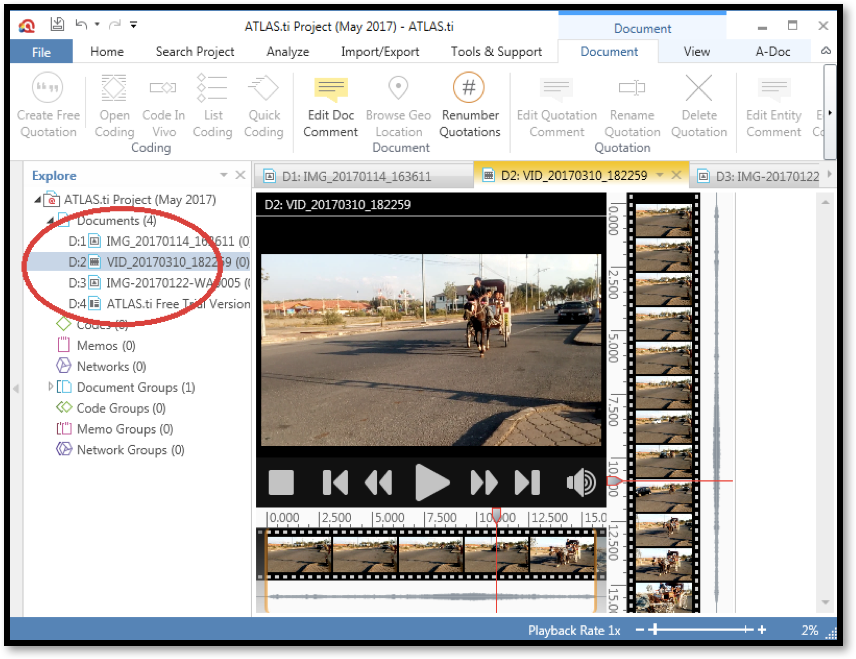Switch to the View ribbon tab
Image resolution: width=856 pixels, height=659 pixels.
697,51
